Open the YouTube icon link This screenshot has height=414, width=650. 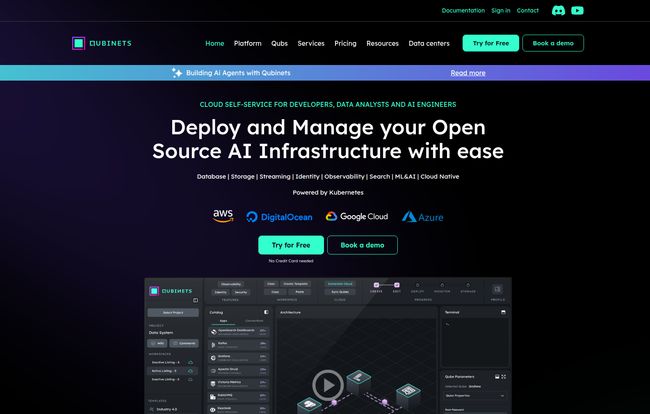[577, 10]
